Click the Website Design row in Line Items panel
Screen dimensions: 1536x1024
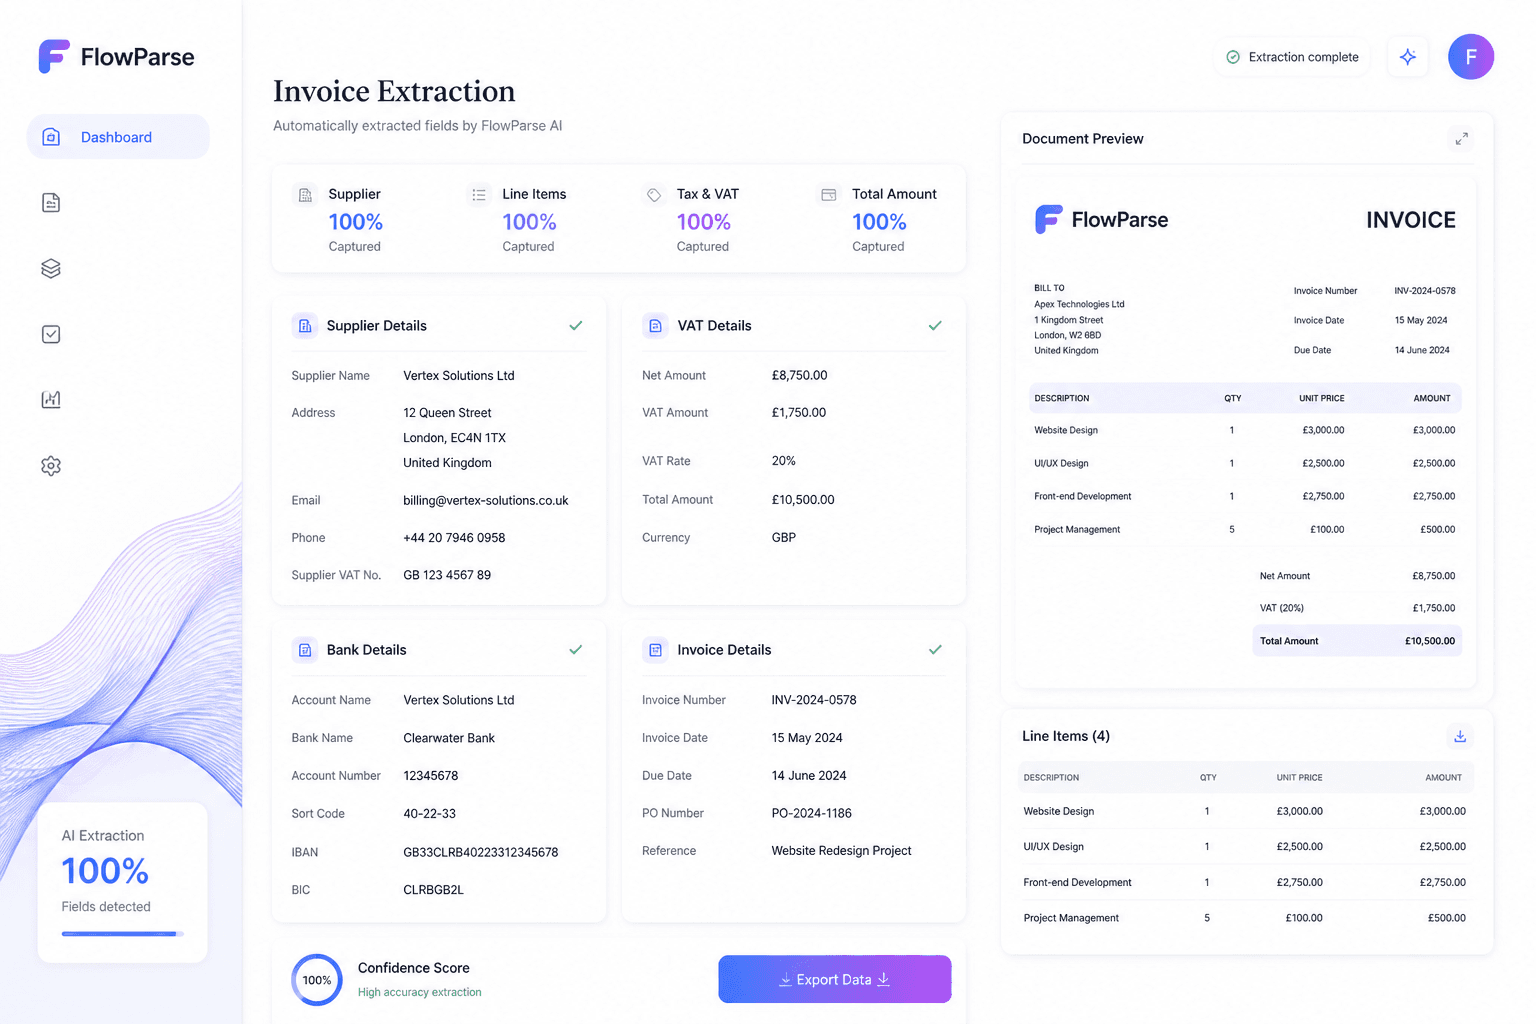pyautogui.click(x=1245, y=811)
